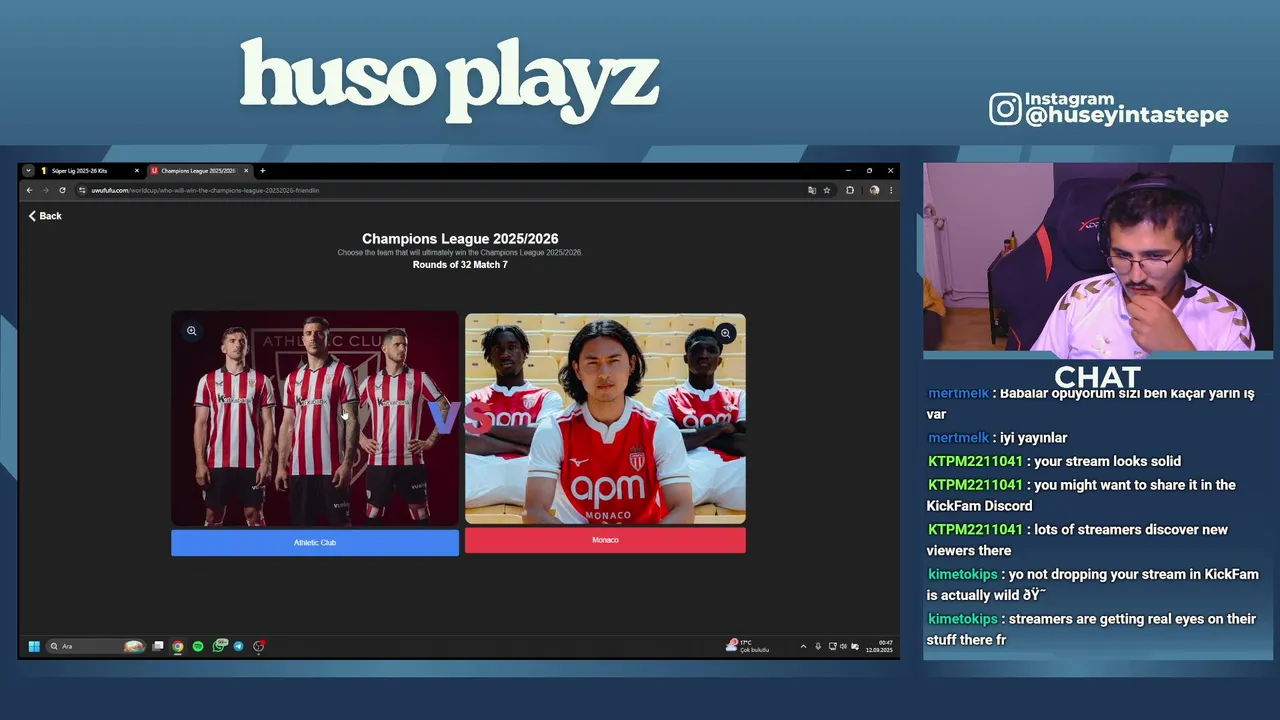
Task: Click the kimetokips 'real eyes' chat message
Action: pos(1091,629)
